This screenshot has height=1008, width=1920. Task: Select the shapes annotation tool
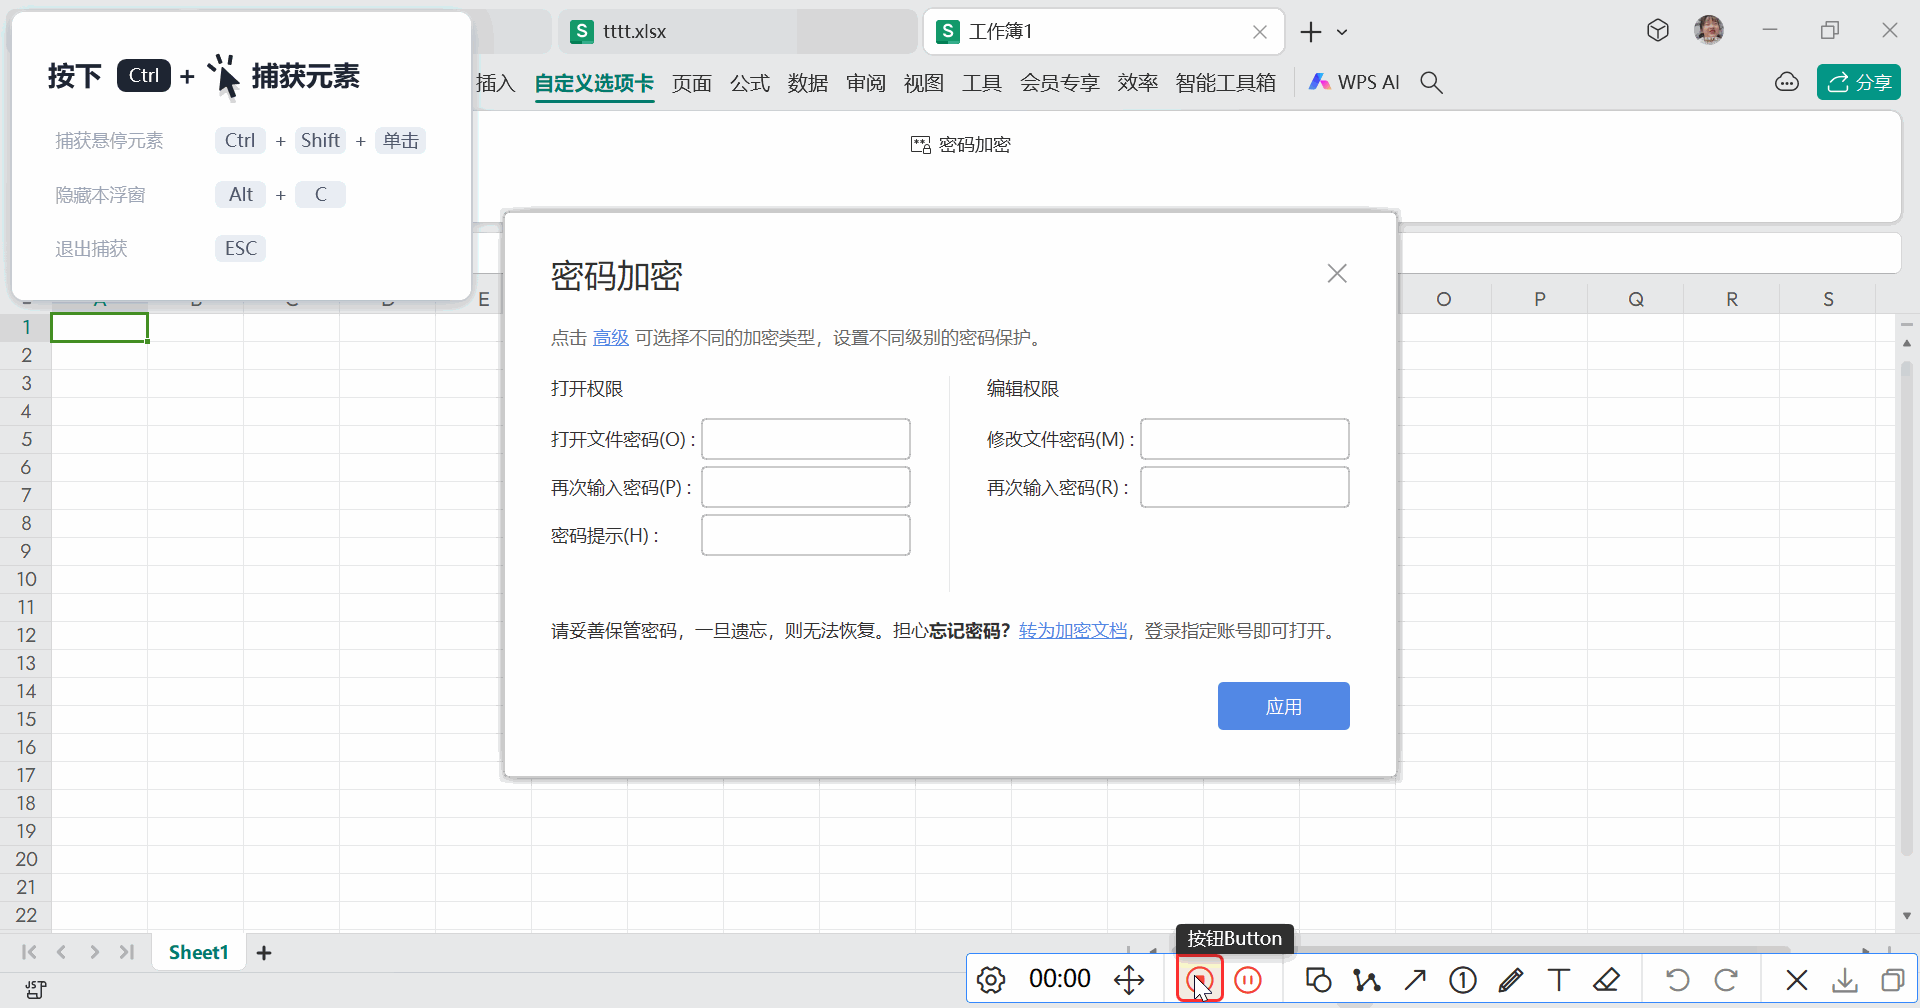coord(1318,980)
